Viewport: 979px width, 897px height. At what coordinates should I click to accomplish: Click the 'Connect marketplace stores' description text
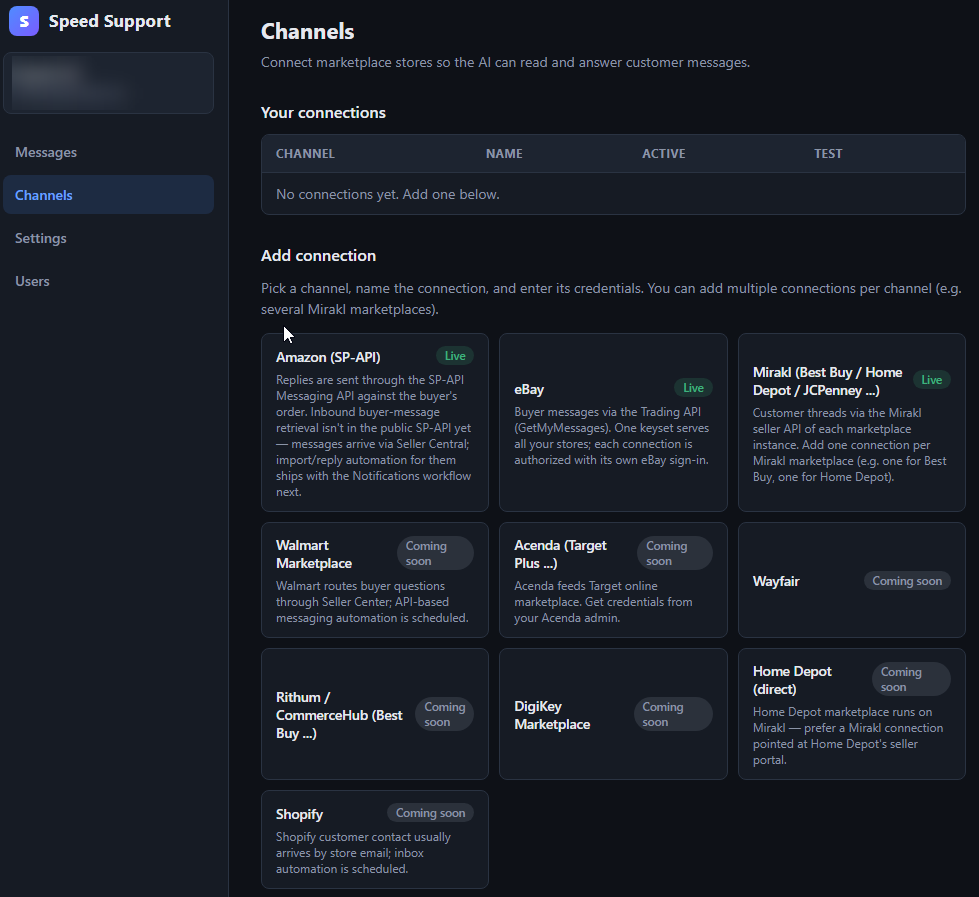506,62
